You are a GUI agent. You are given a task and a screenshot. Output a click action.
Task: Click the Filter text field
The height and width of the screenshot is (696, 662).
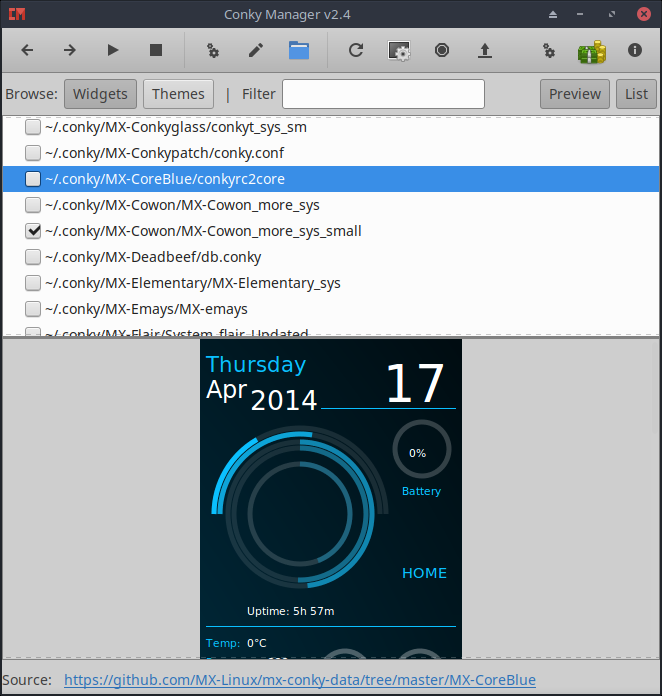[383, 94]
